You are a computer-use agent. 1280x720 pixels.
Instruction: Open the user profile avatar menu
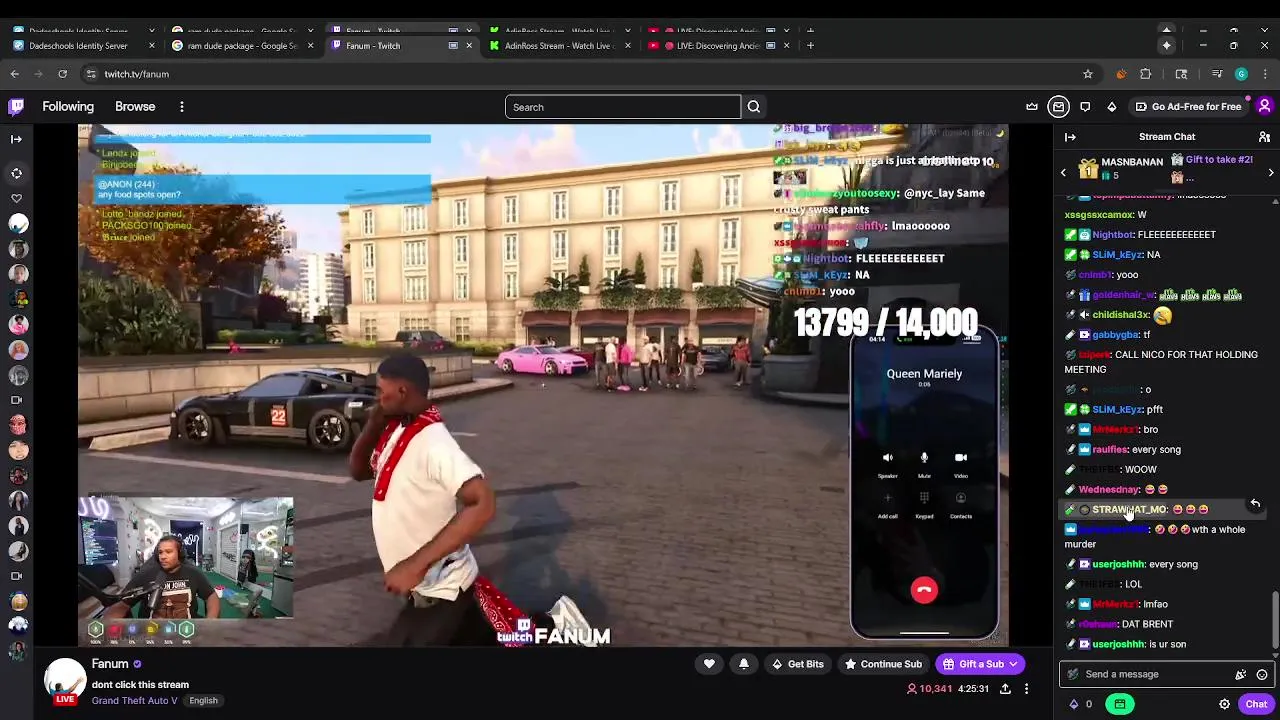1264,107
